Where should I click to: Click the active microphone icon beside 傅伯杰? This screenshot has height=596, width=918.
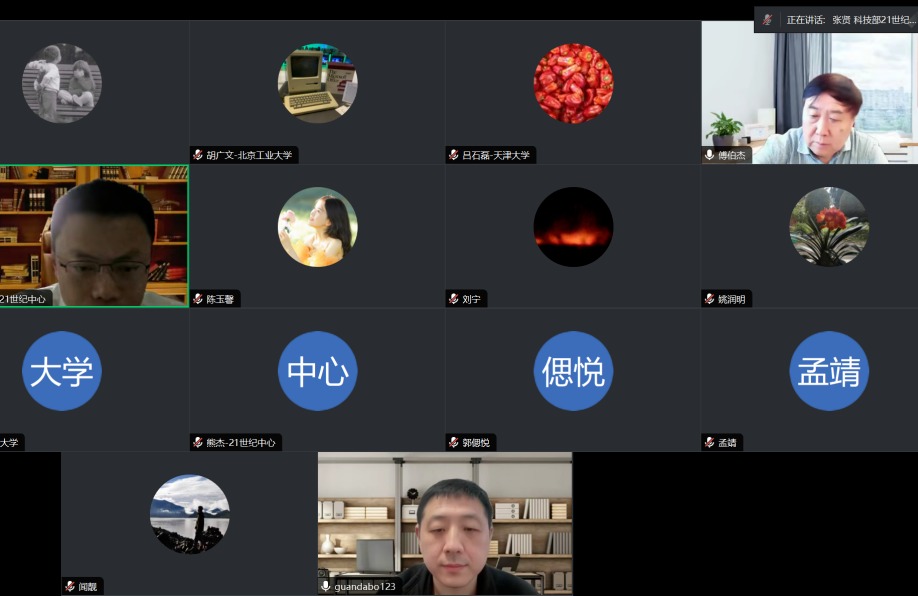(710, 155)
